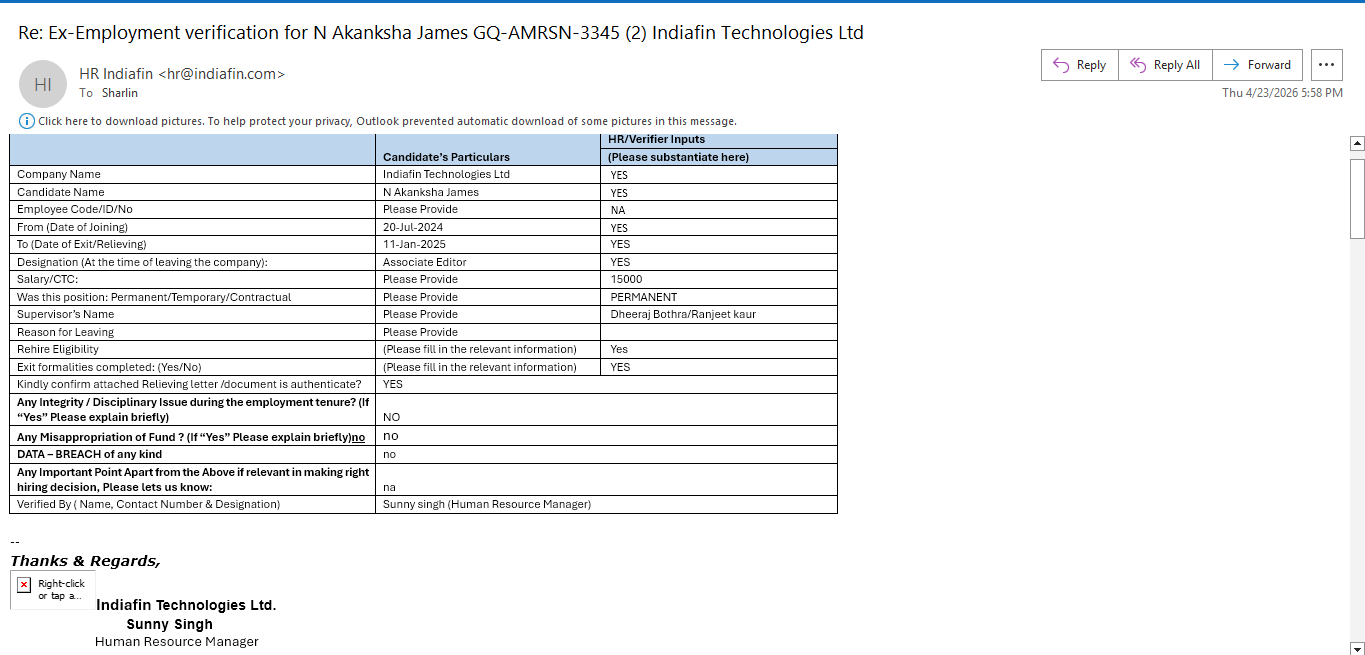Viewport: 1365px width, 655px height.
Task: Open the more actions ellipsis menu
Action: (1326, 65)
